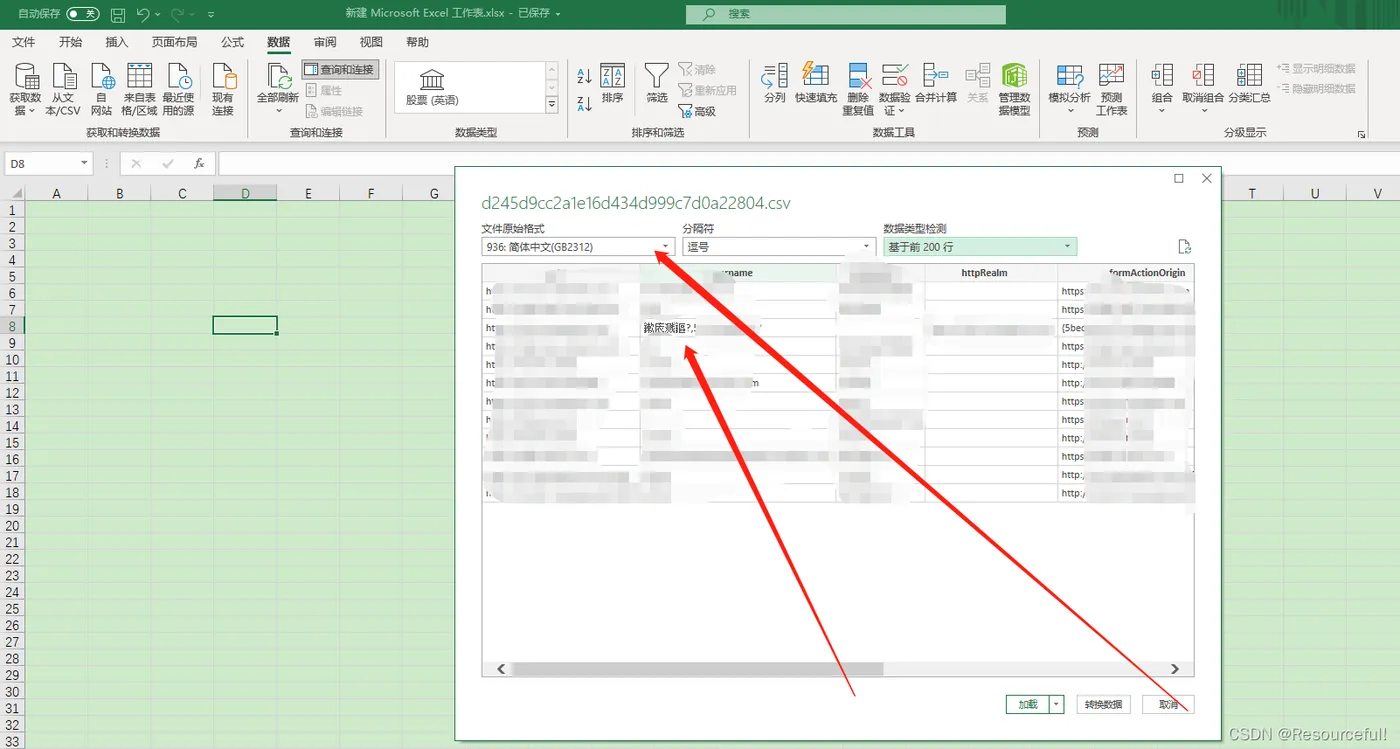Click the 加载 load button
Screen dimensions: 1400x749
[1027, 704]
